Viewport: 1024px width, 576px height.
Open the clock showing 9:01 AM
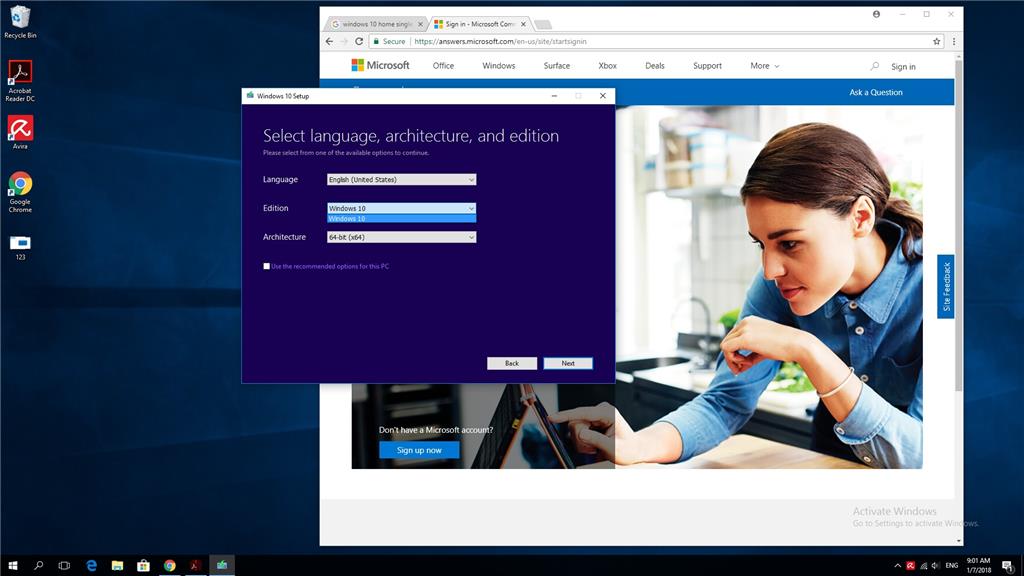pyautogui.click(x=978, y=566)
